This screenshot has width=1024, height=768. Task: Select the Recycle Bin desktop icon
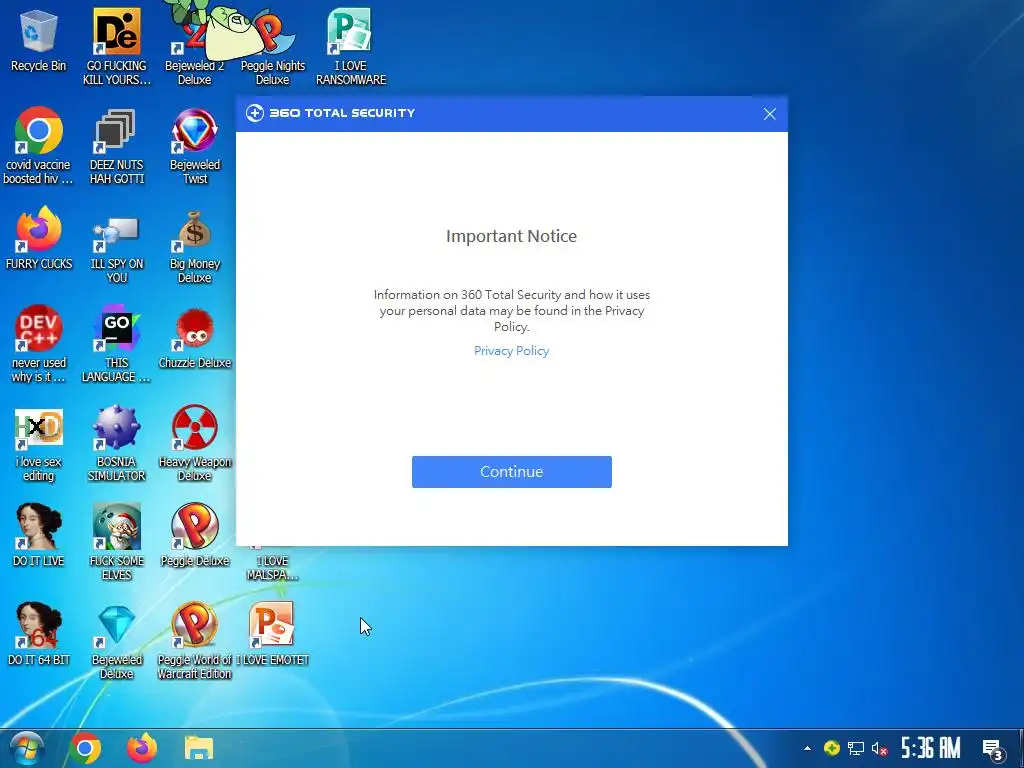pos(39,40)
